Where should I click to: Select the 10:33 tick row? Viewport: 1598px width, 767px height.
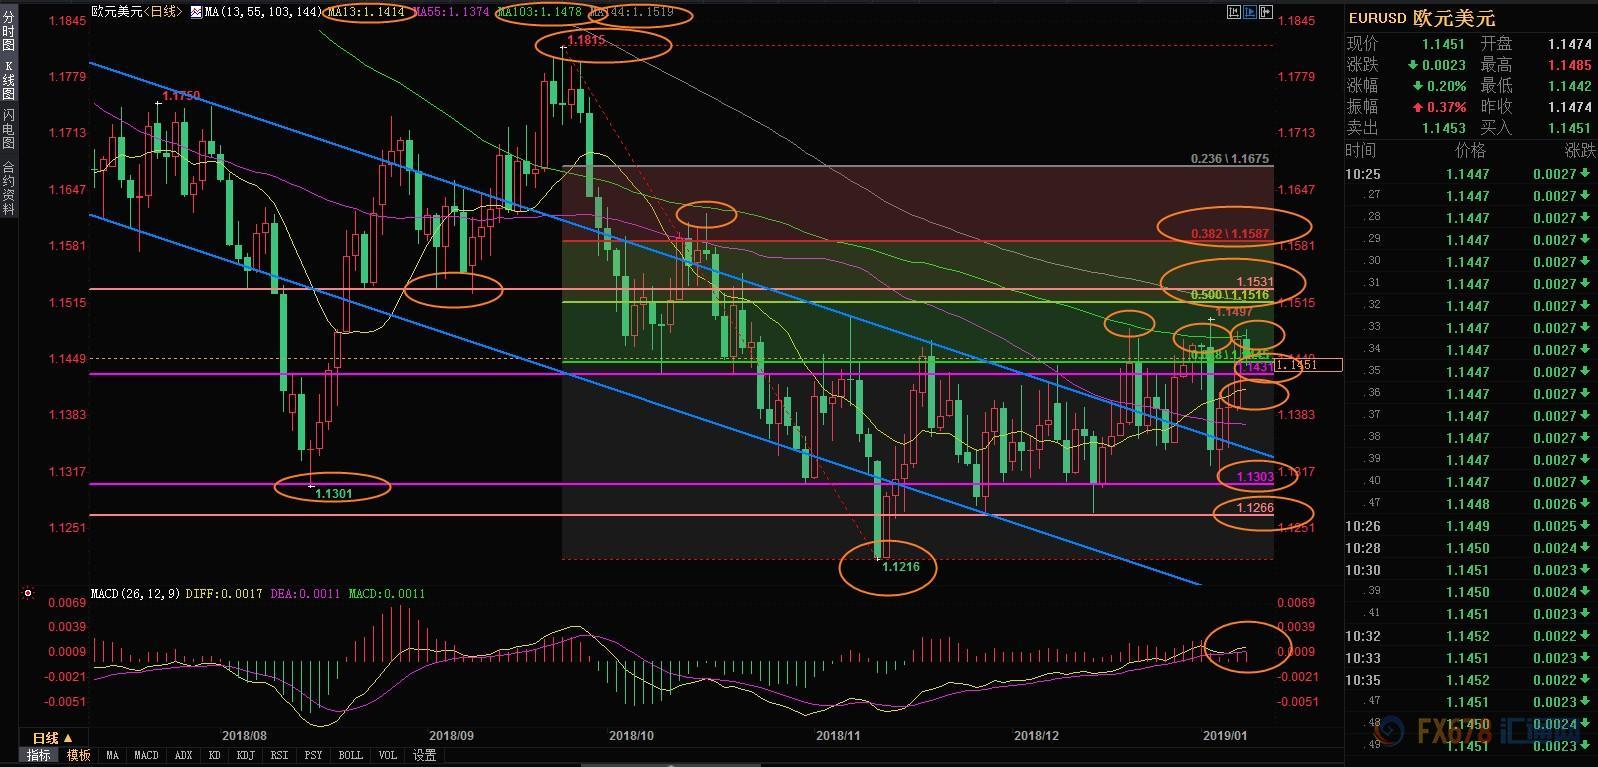[x=1470, y=658]
